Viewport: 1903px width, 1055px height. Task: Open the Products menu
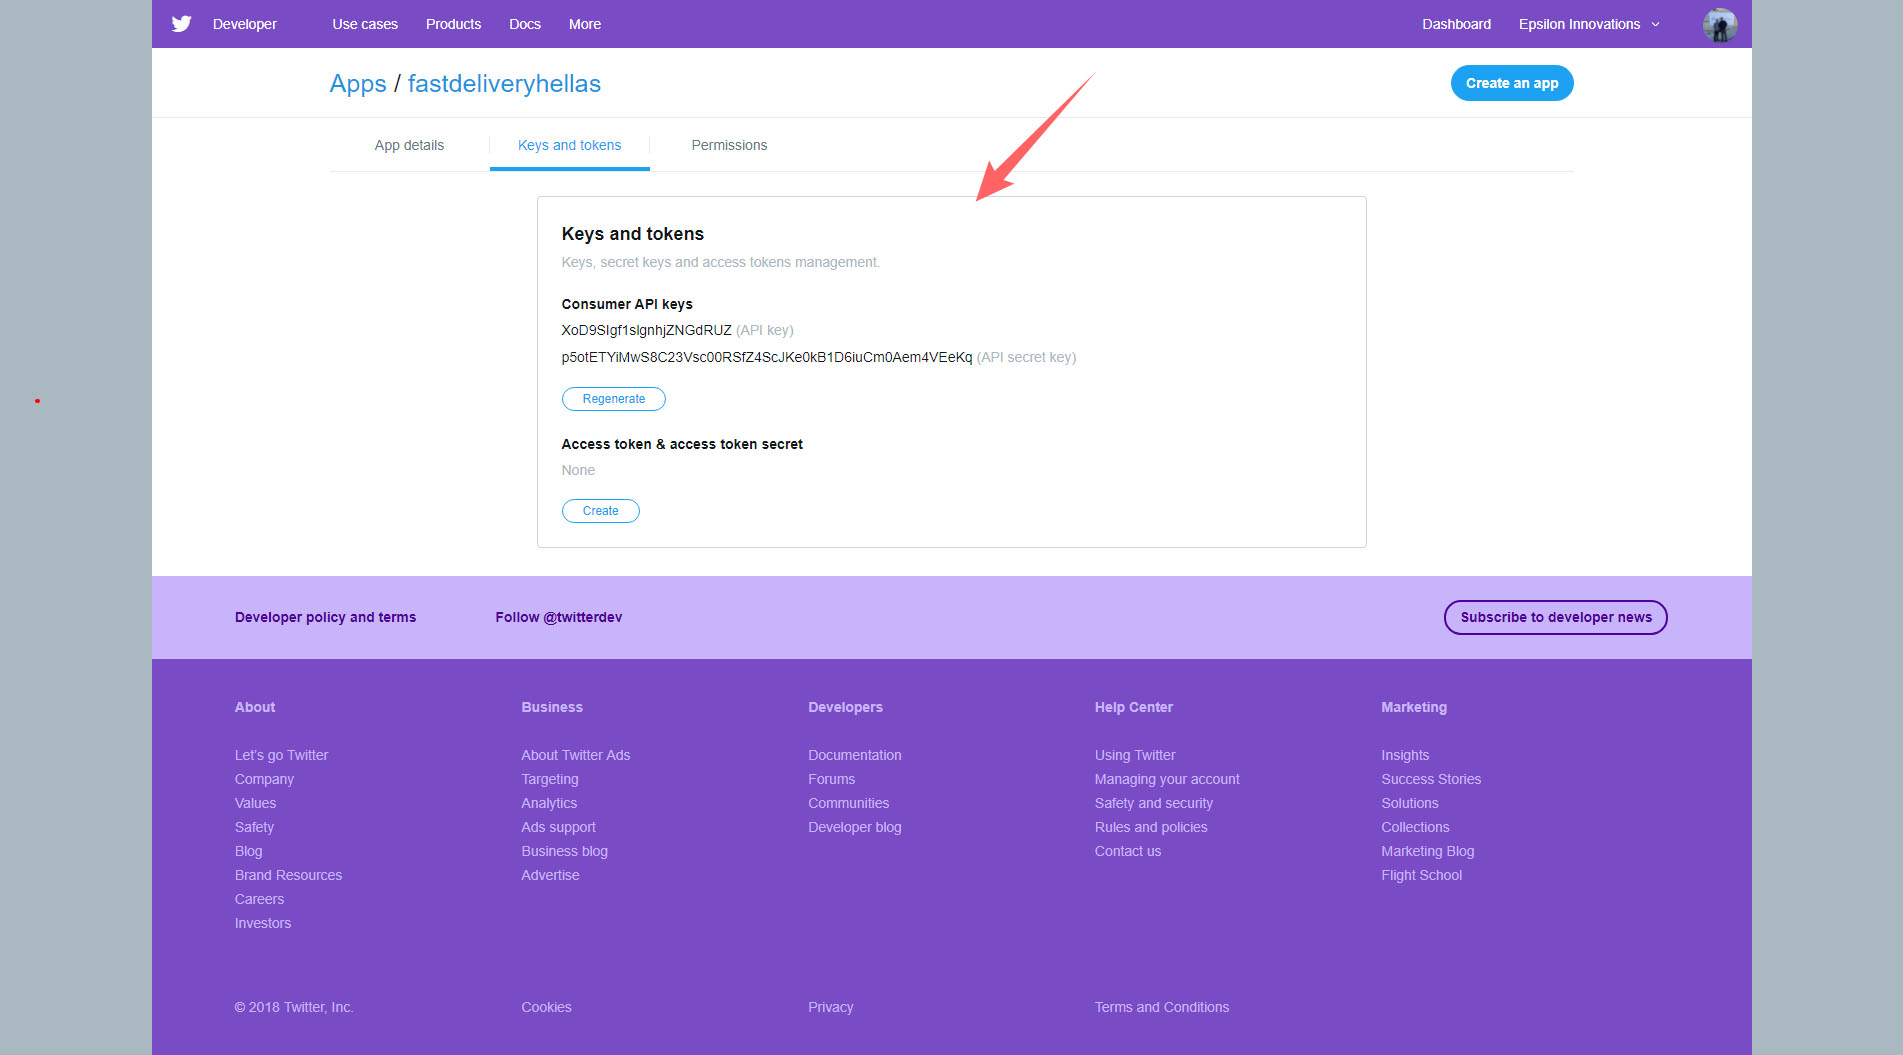(453, 24)
